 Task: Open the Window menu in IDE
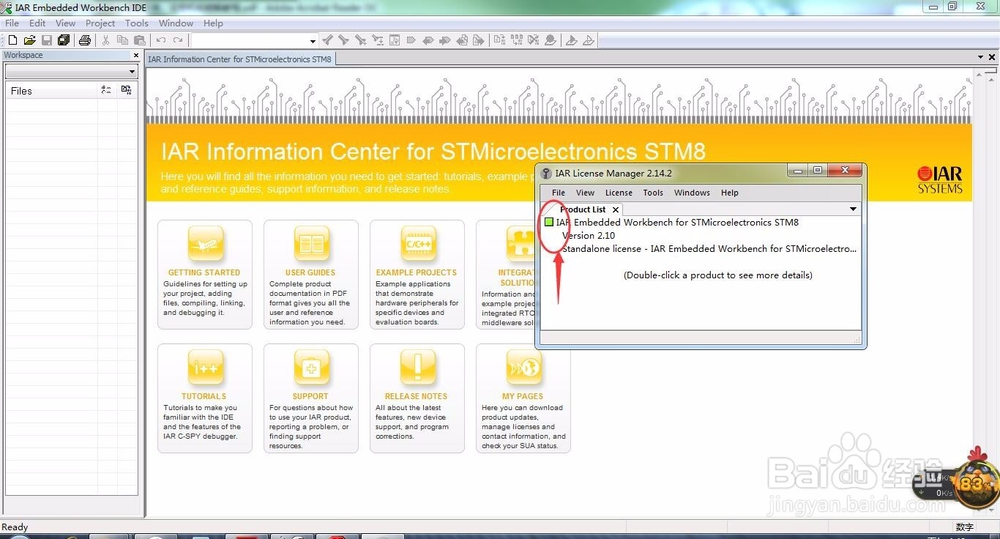pyautogui.click(x=175, y=23)
